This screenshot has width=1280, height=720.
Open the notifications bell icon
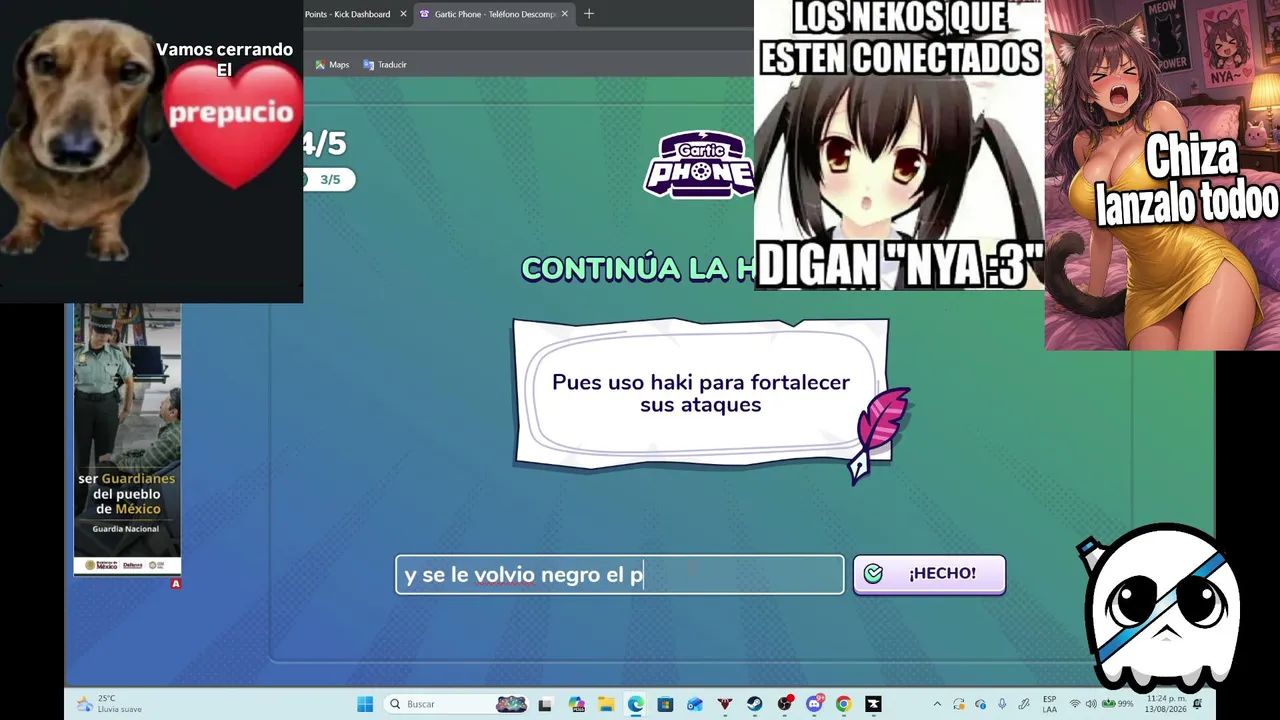(1198, 704)
